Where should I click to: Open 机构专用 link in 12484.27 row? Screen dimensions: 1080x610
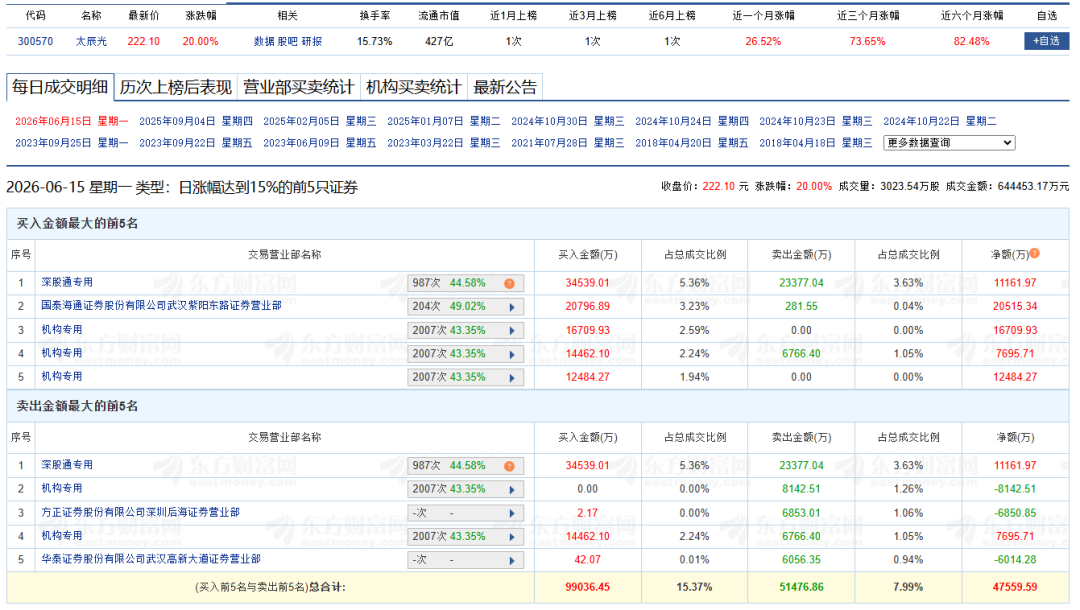(61, 377)
